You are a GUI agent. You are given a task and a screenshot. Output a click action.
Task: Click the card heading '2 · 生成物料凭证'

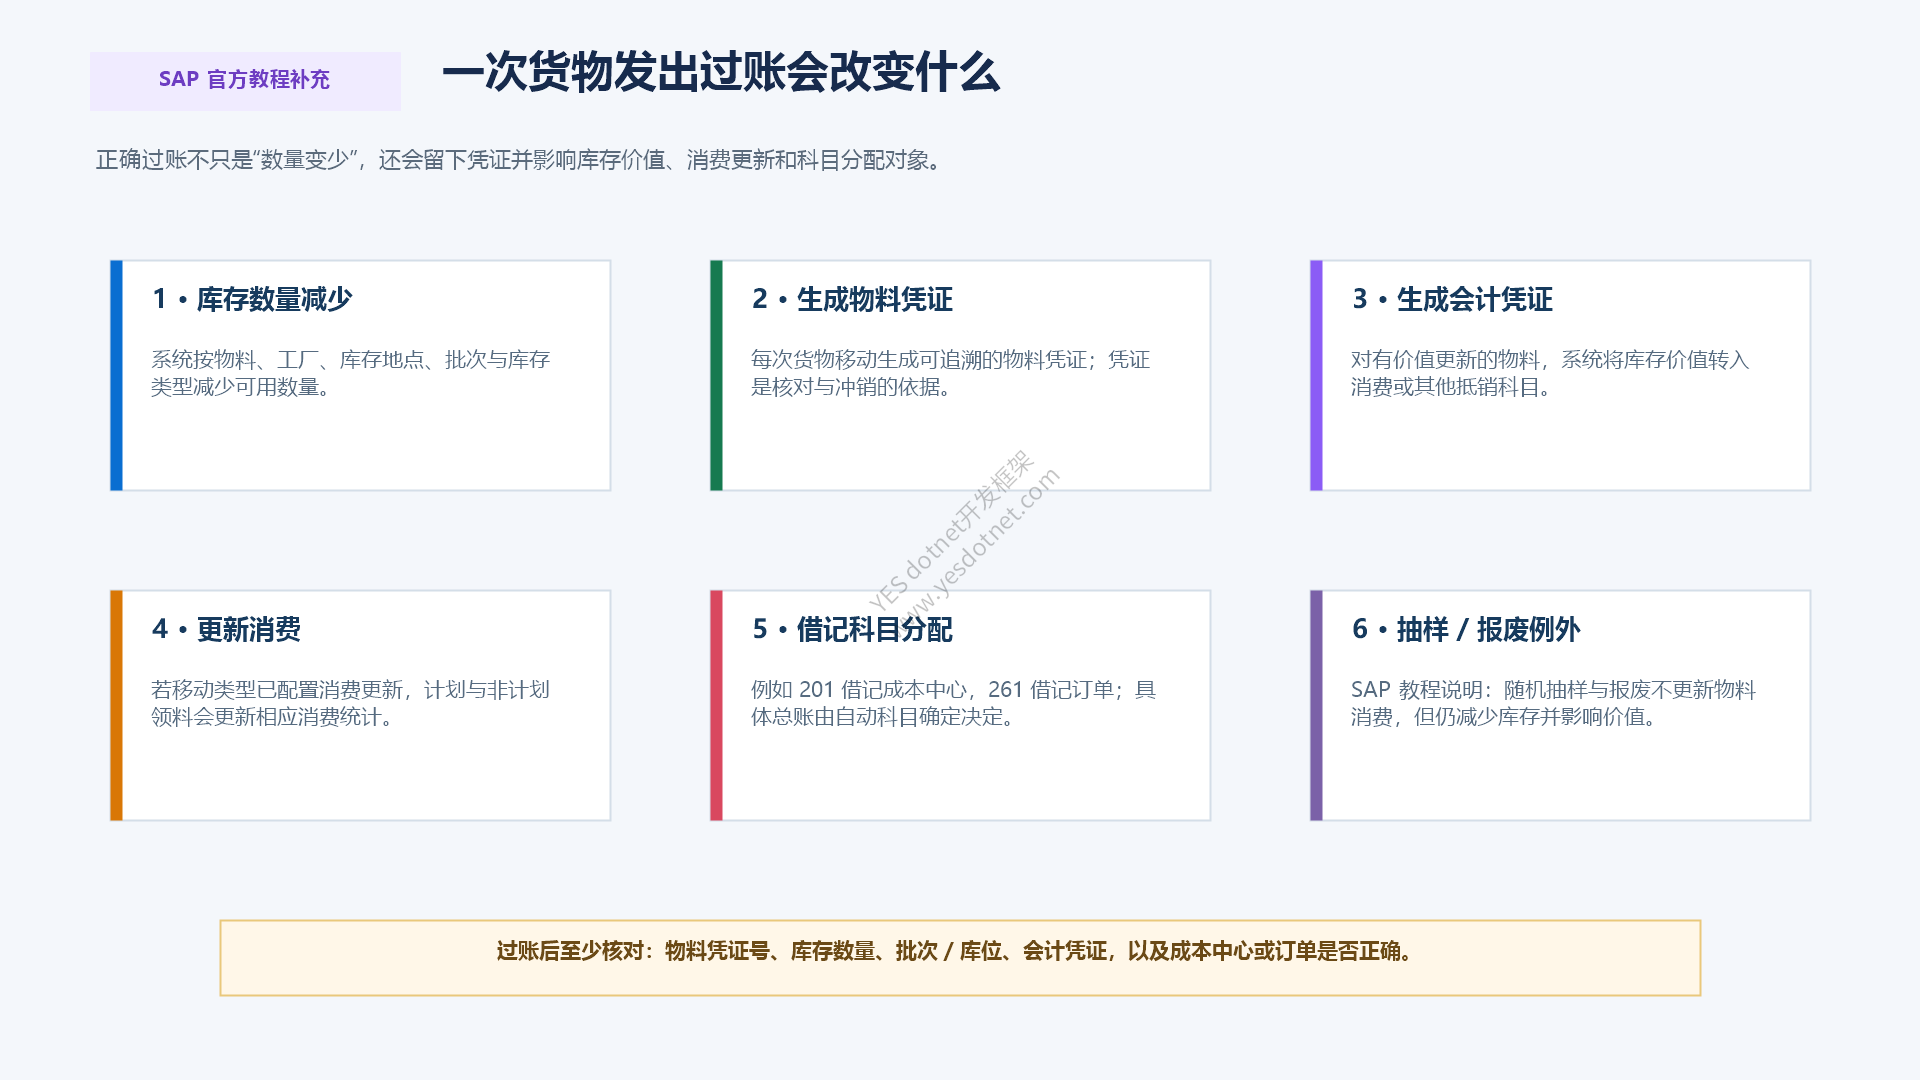852,299
